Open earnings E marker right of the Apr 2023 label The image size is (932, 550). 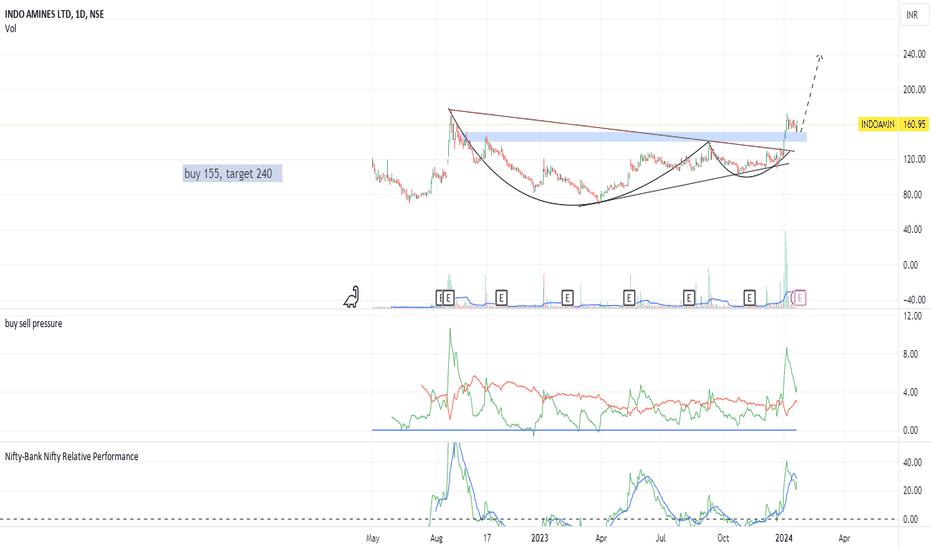tap(629, 298)
